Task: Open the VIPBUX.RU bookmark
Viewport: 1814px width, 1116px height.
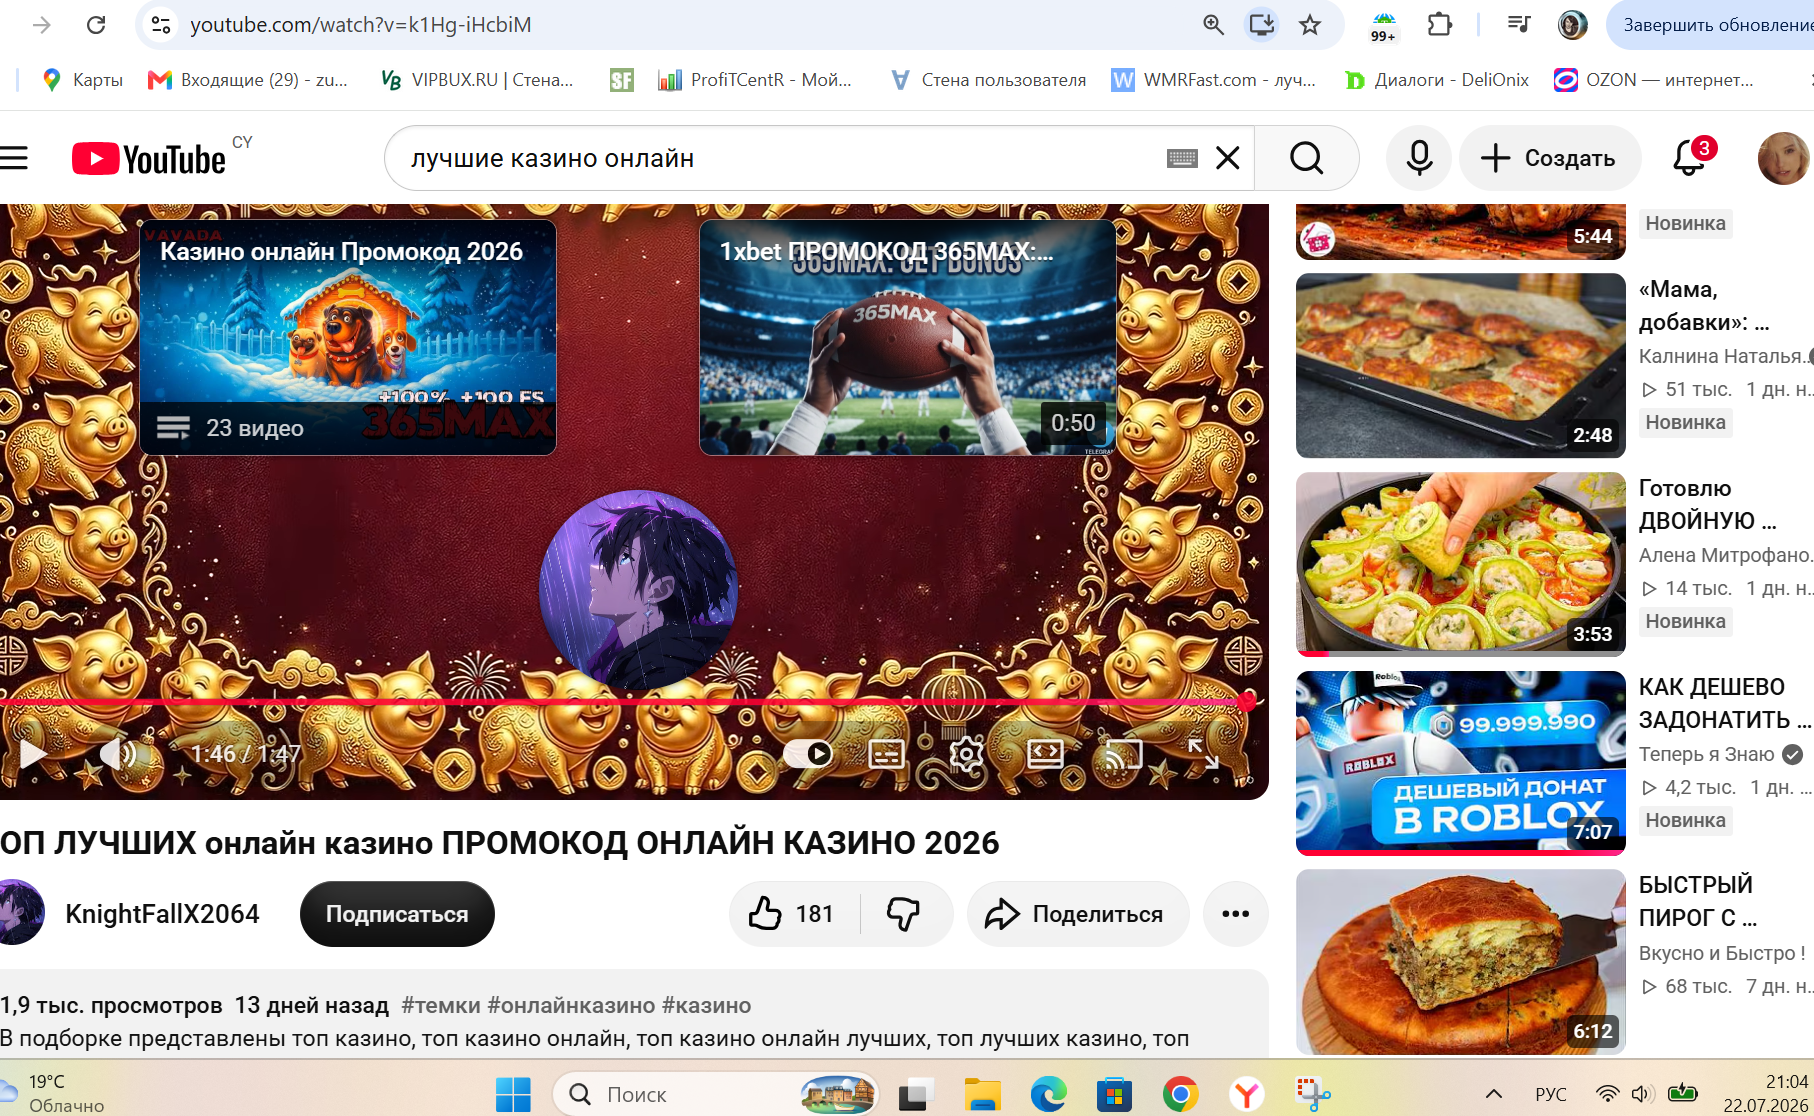Action: click(x=478, y=80)
